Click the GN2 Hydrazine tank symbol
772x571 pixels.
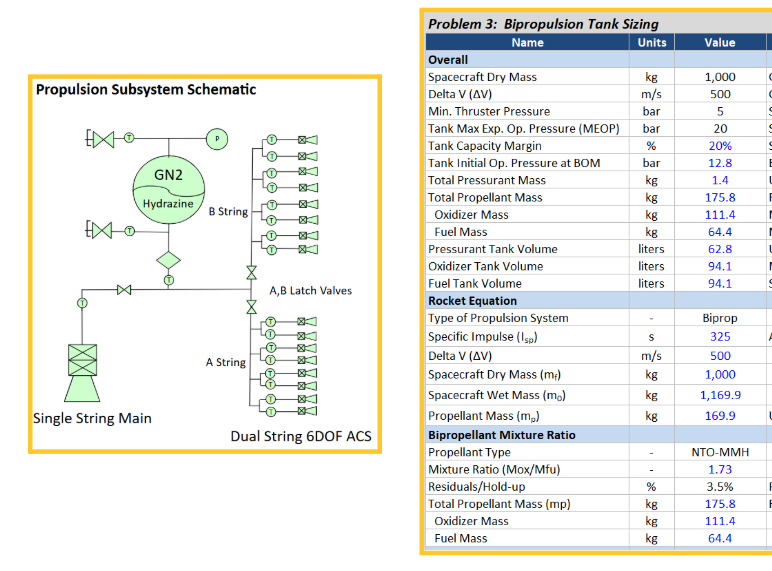click(168, 186)
